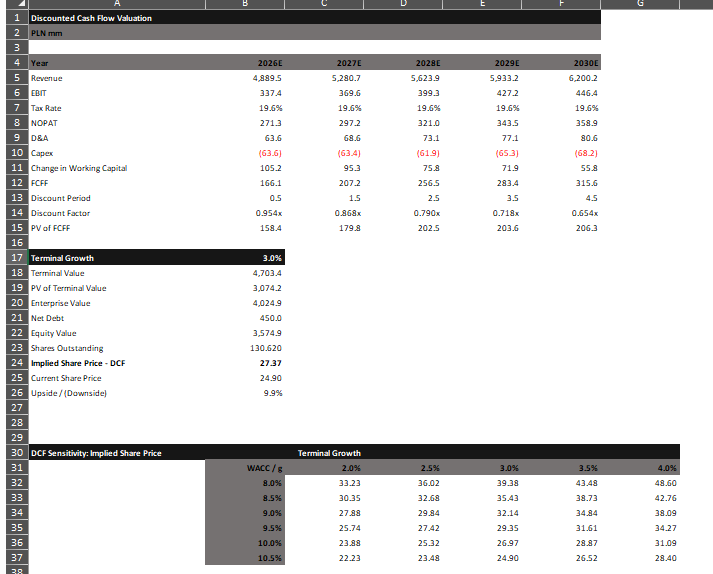The image size is (713, 574).
Task: Select FCFF value 166.1
Action: click(x=271, y=183)
